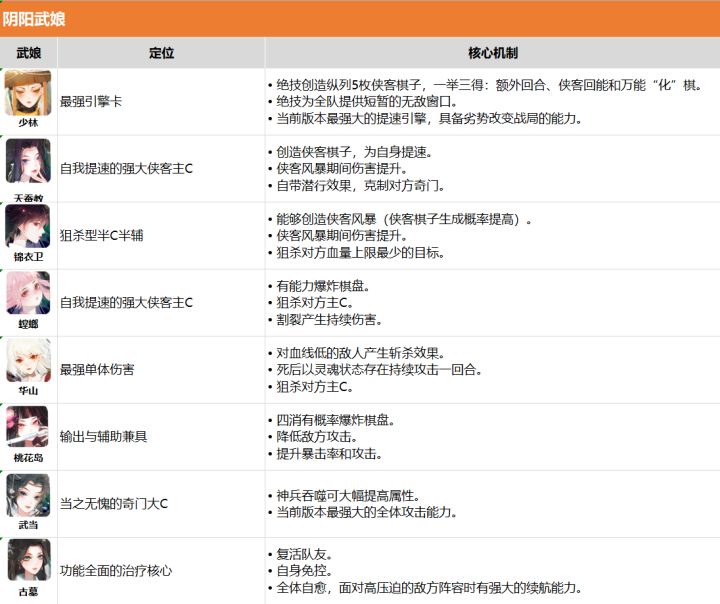Click the 蝗螂 pink-haired character portrait
This screenshot has height=604, width=720.
[28, 293]
